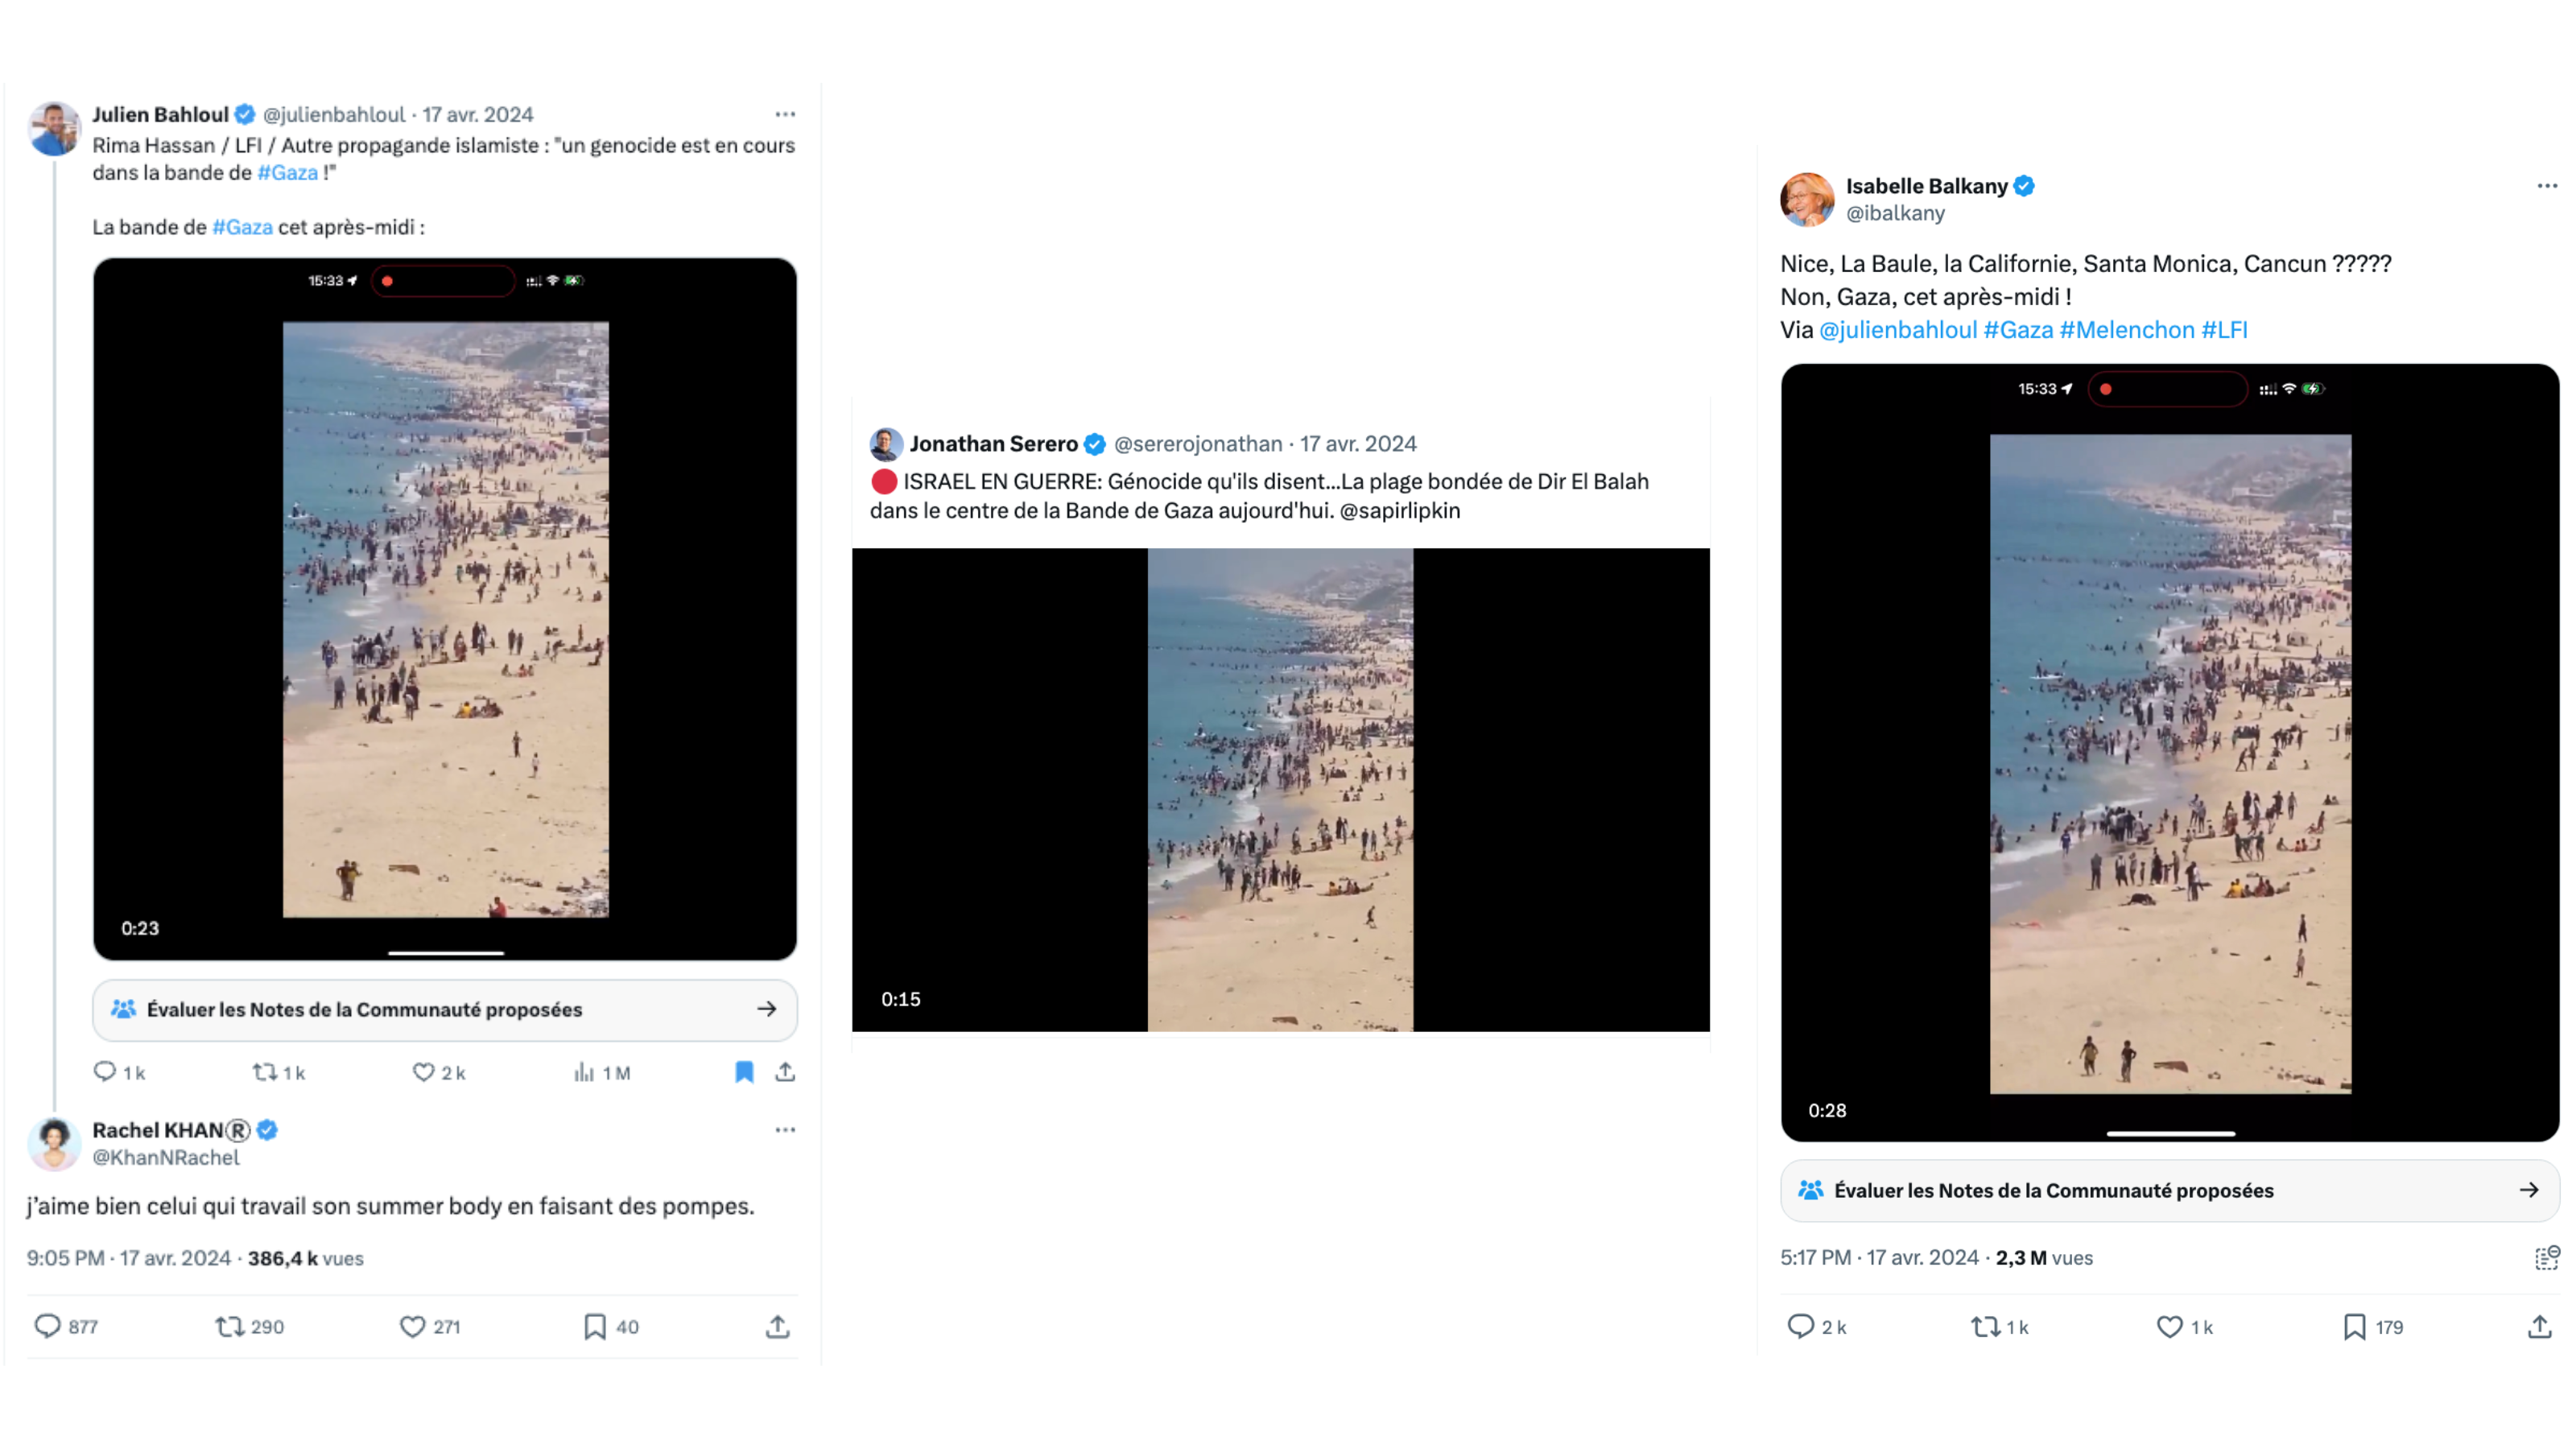Like Rachel Khan's reply tweet
The image size is (2576, 1449).
click(x=412, y=1326)
